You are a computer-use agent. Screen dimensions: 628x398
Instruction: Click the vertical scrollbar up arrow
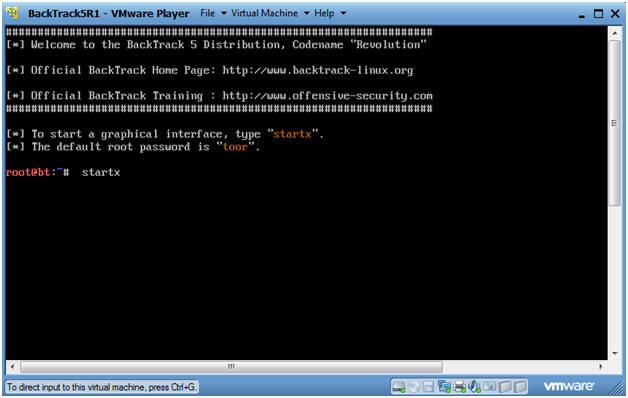pos(614,32)
